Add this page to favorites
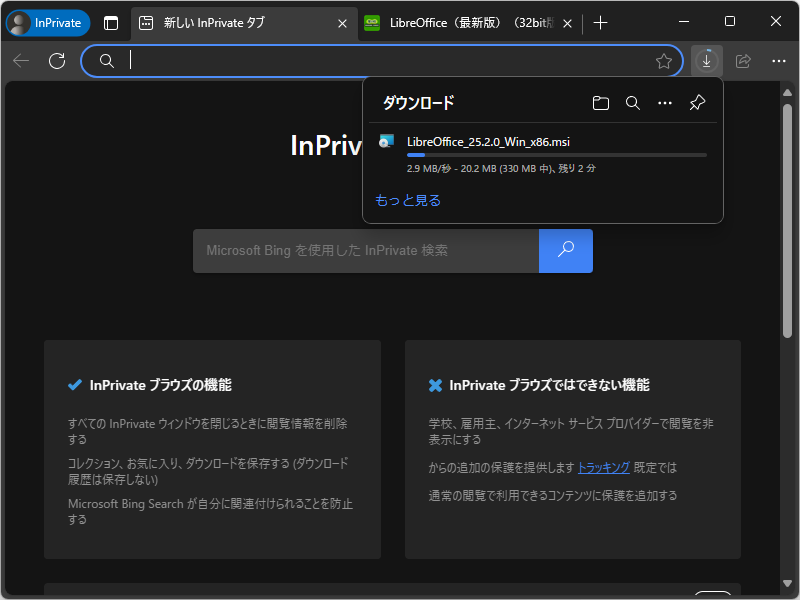Image resolution: width=800 pixels, height=600 pixels. (x=663, y=61)
